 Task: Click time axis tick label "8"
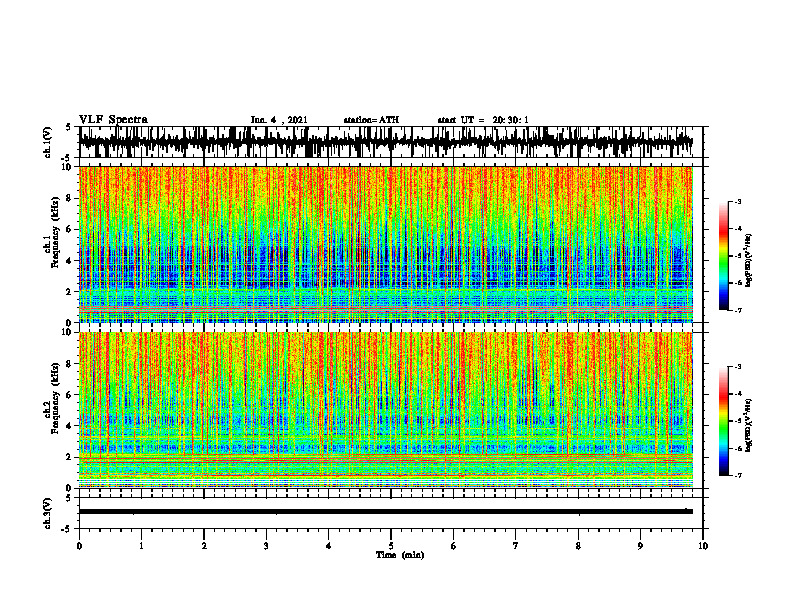coord(578,546)
